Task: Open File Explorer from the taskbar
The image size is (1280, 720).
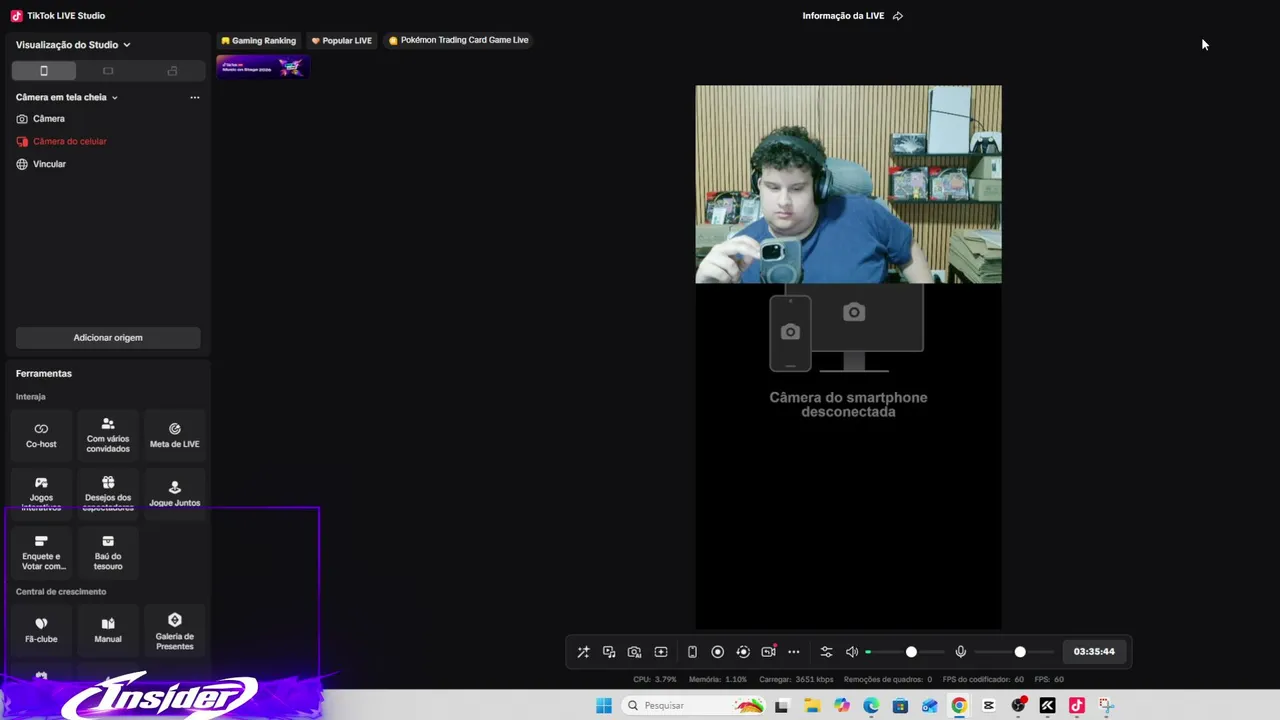Action: 812,706
